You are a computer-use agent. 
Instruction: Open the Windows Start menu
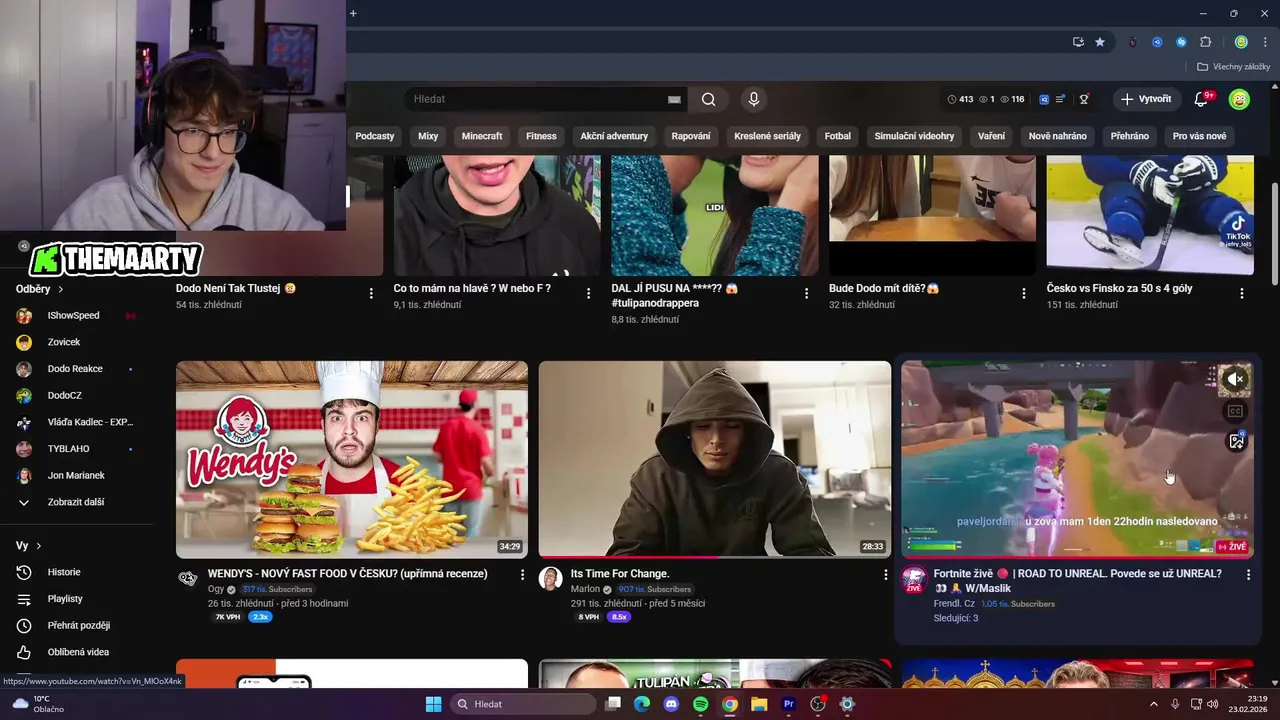coord(433,704)
